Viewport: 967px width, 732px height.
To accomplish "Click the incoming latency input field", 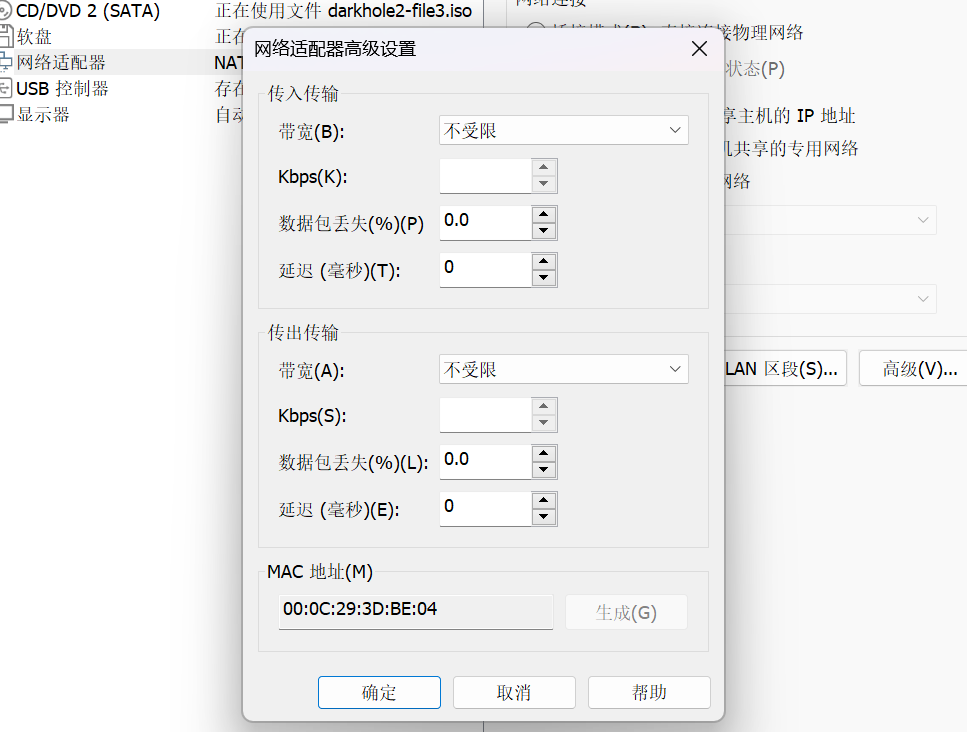I will click(x=485, y=269).
